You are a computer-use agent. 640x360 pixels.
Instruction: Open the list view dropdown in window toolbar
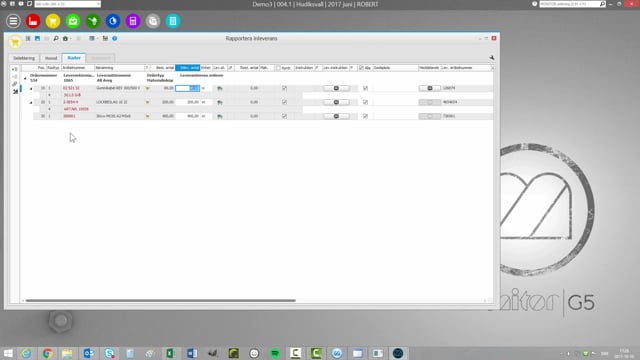(x=97, y=38)
